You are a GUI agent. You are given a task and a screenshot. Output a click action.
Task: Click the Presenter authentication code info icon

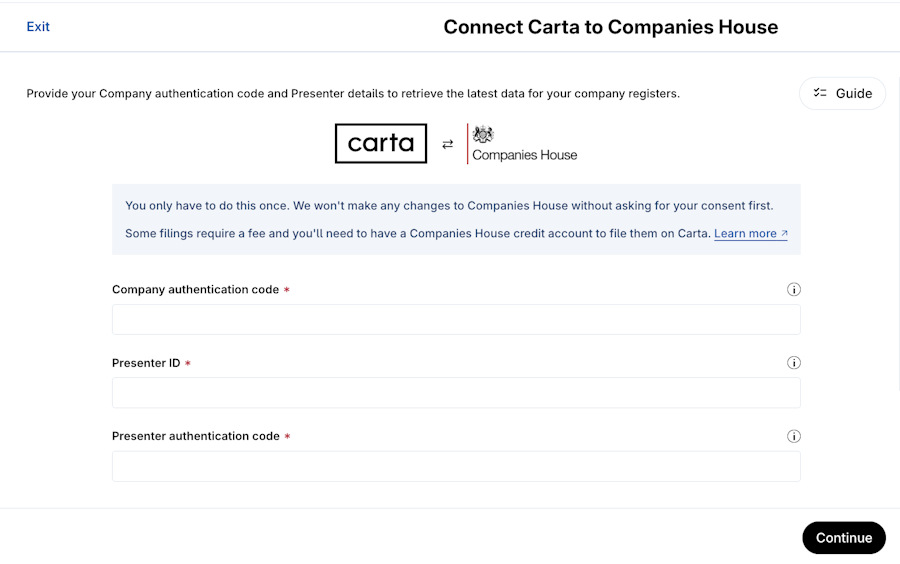(794, 436)
